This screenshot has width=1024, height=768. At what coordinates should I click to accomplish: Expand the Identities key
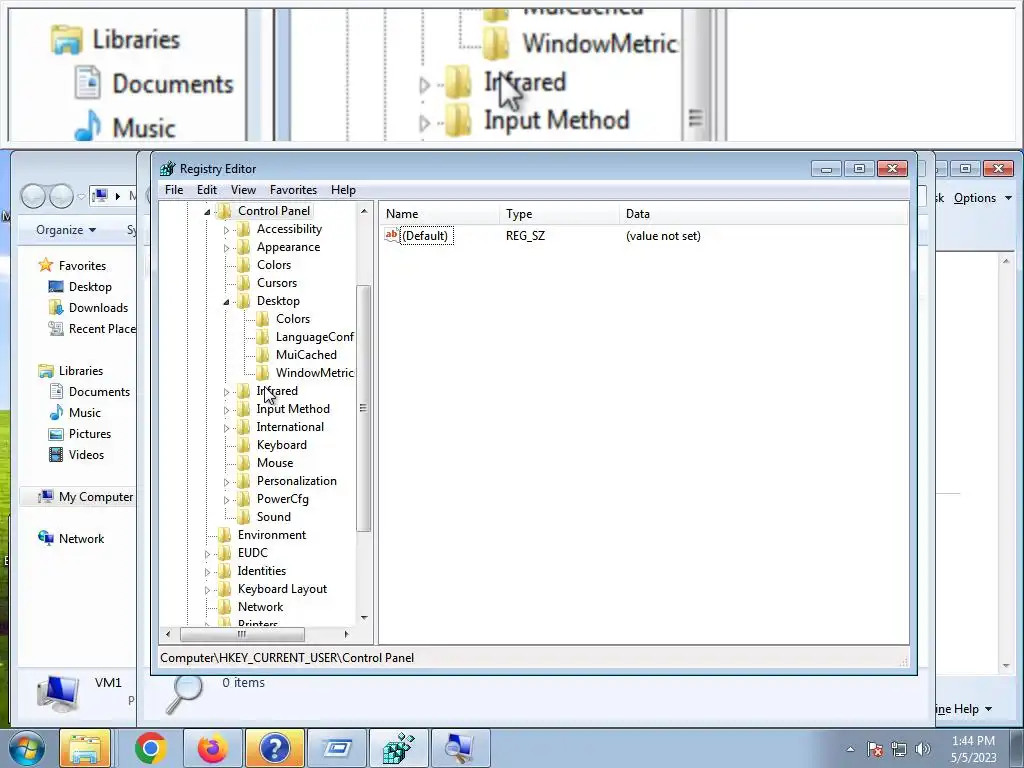point(207,571)
